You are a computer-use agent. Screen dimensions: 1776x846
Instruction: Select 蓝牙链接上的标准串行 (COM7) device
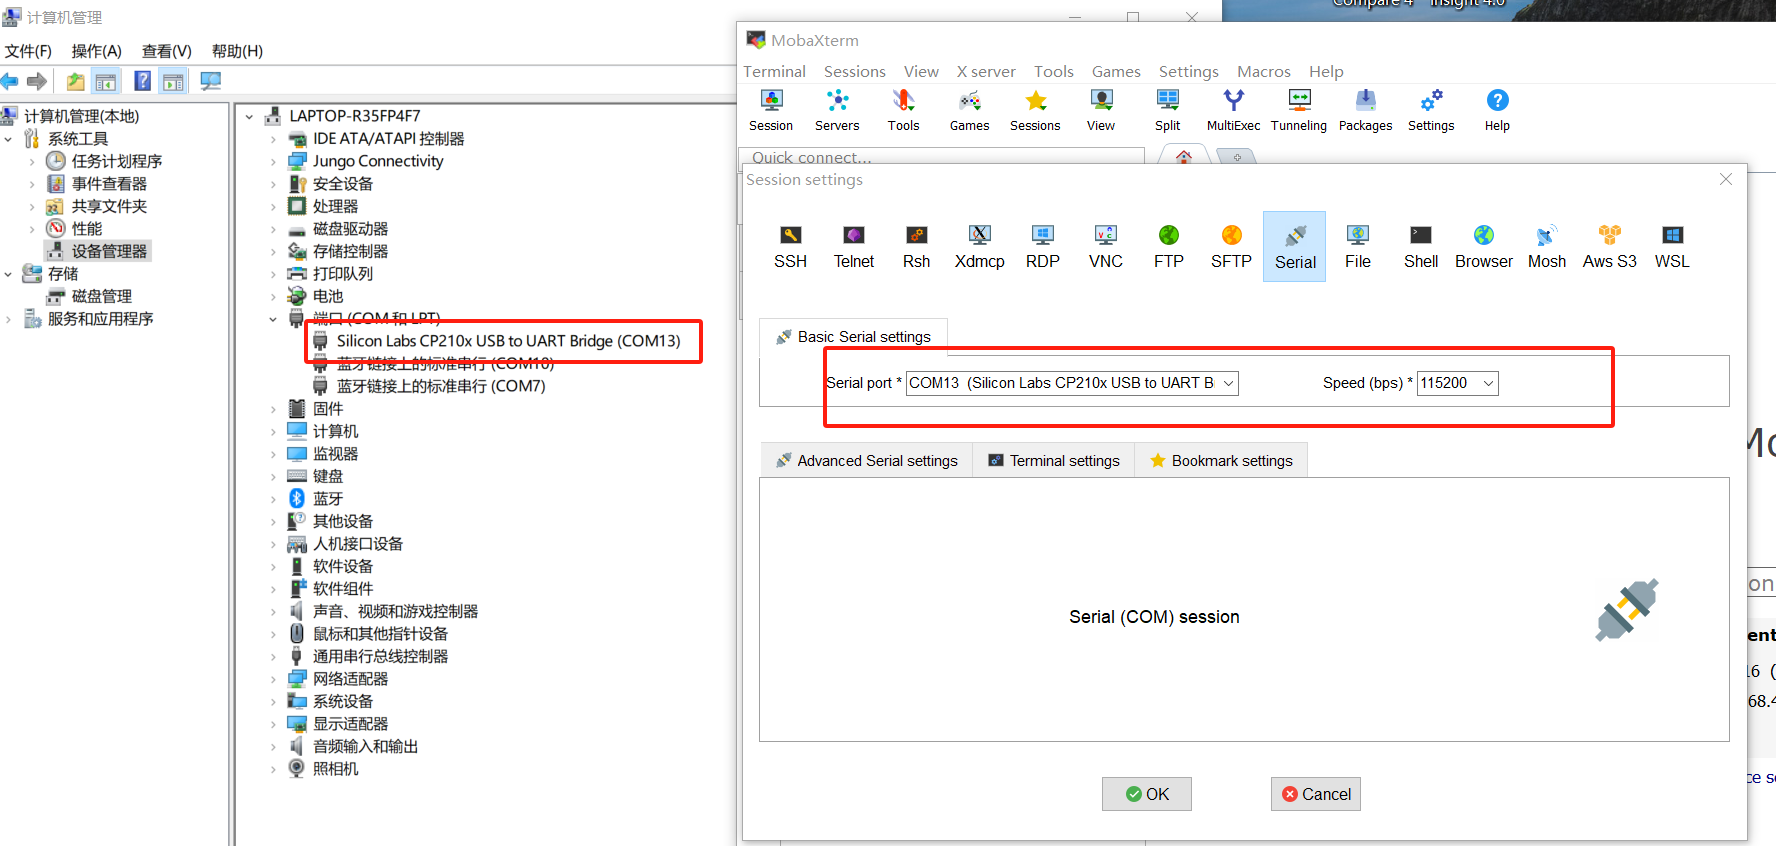[x=441, y=386]
